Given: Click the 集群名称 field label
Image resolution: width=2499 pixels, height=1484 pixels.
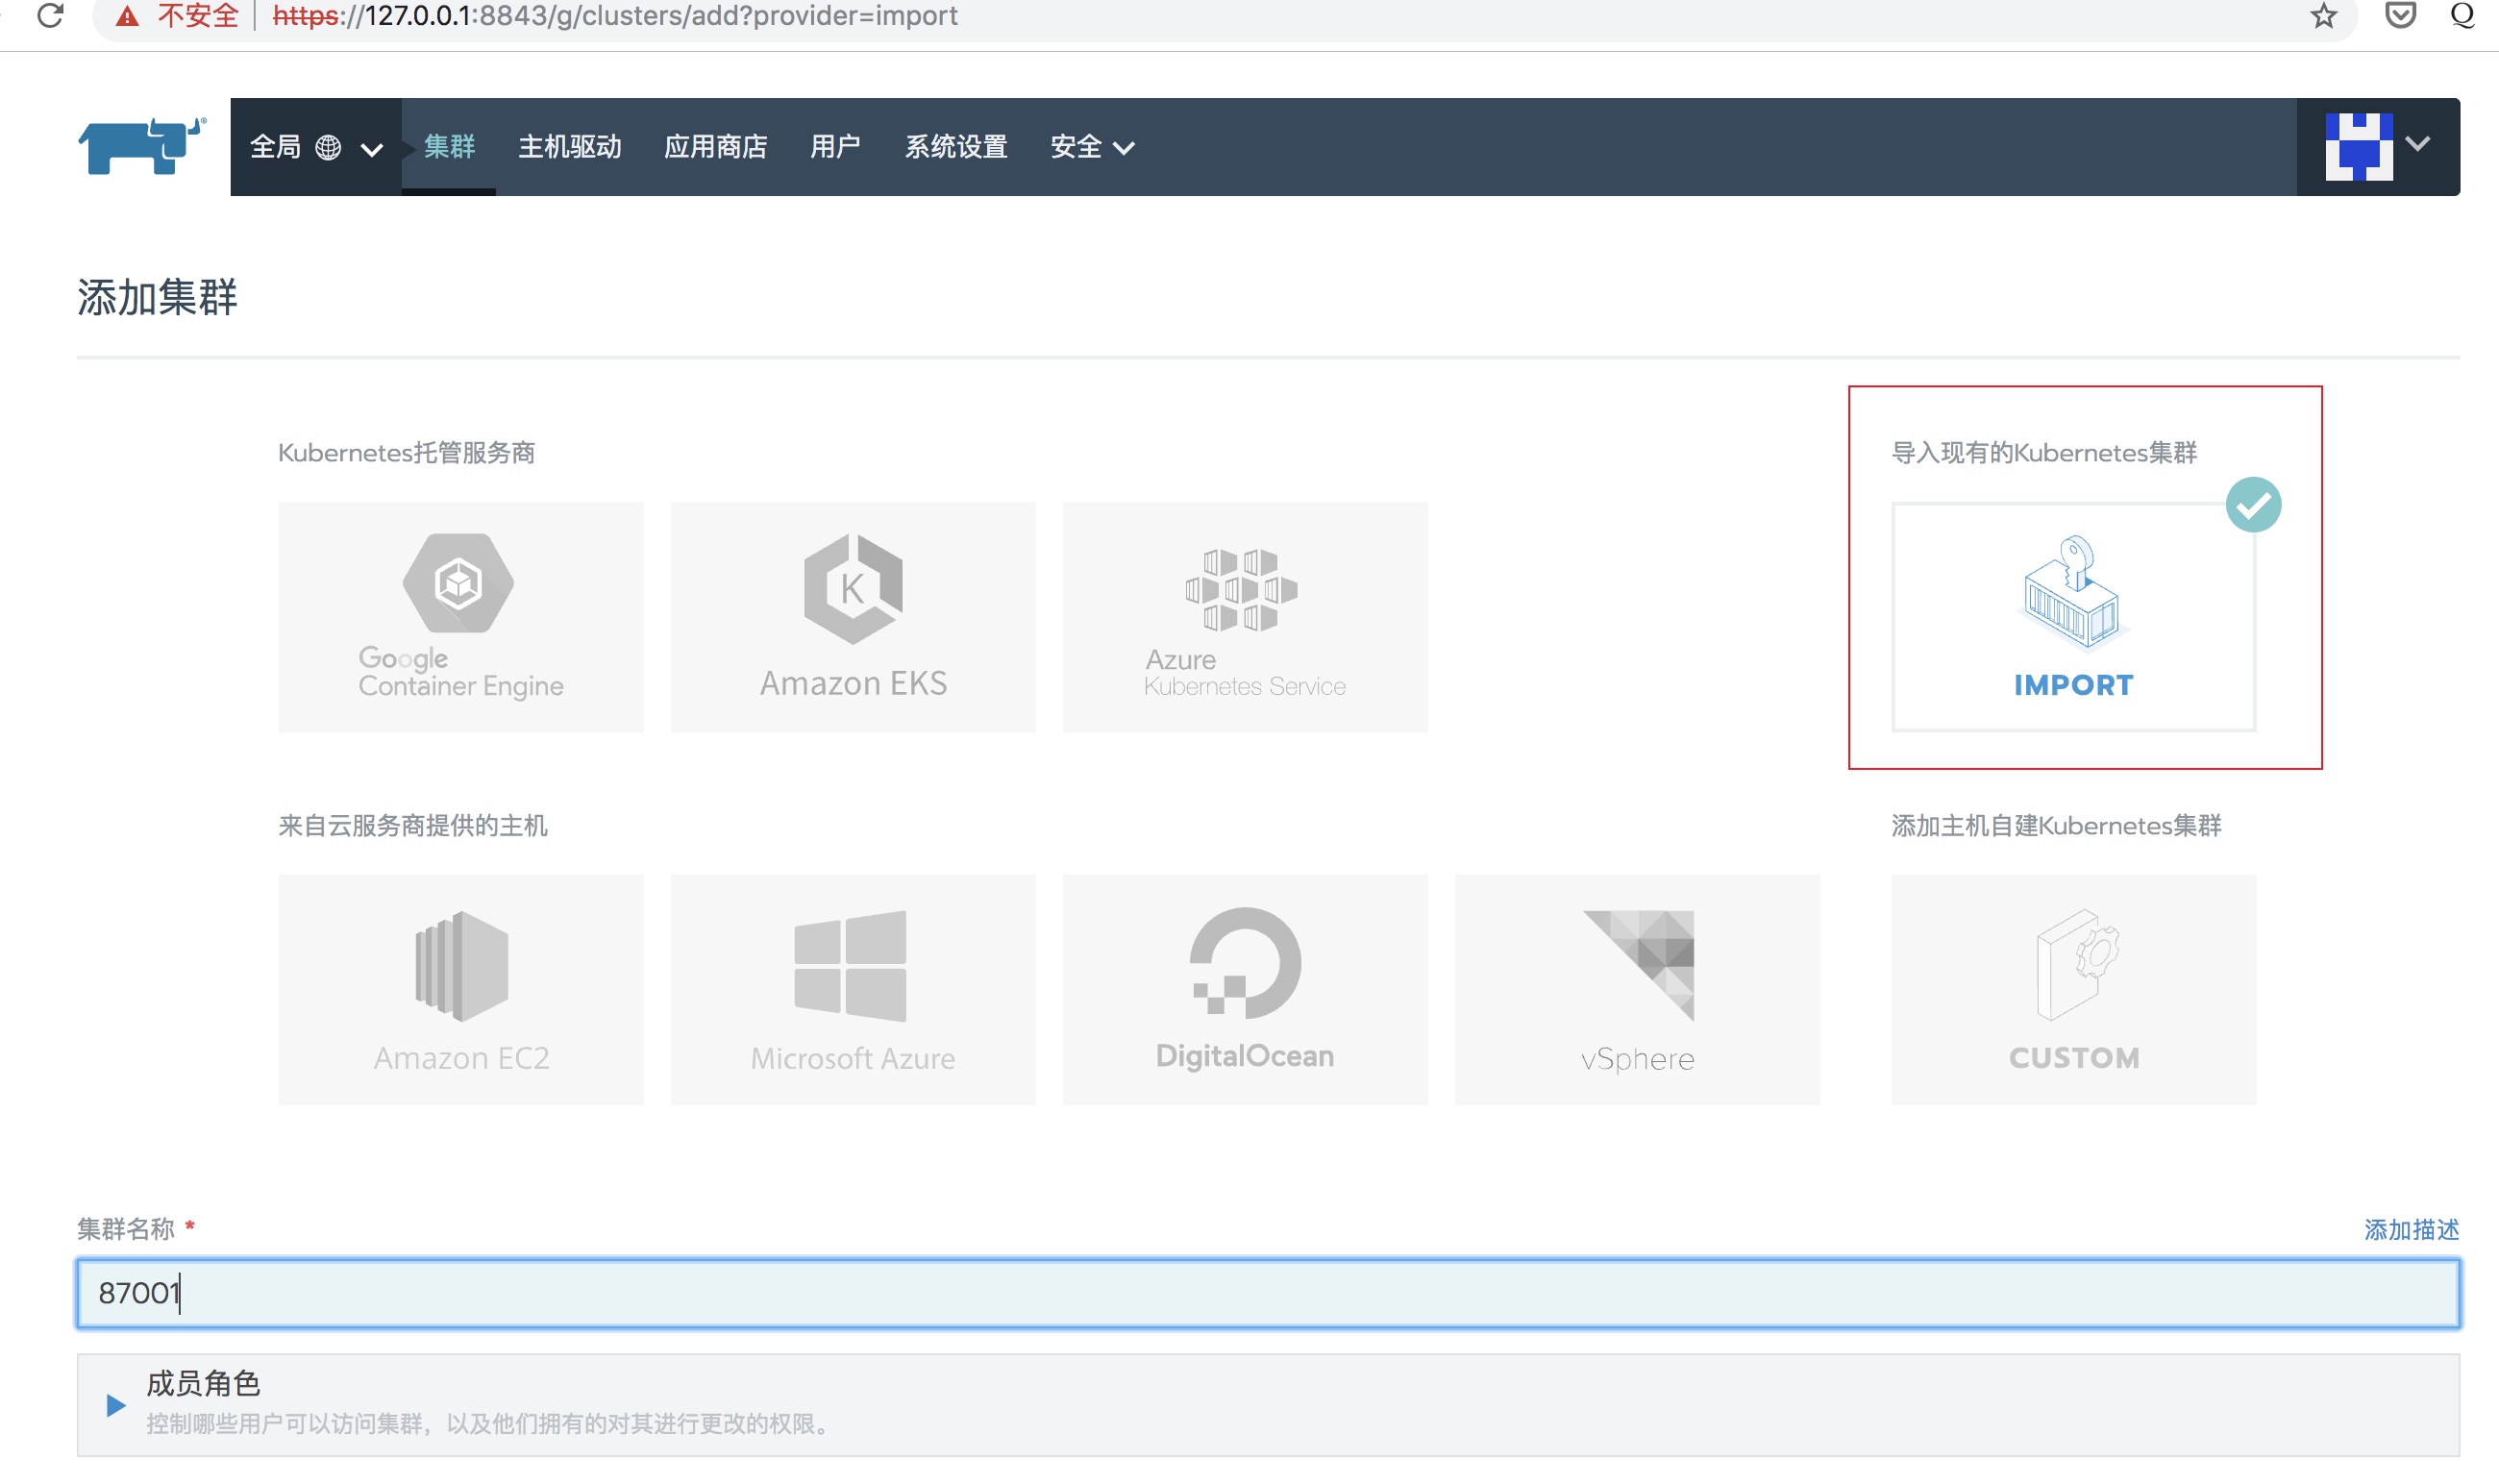Looking at the screenshot, I should (126, 1229).
